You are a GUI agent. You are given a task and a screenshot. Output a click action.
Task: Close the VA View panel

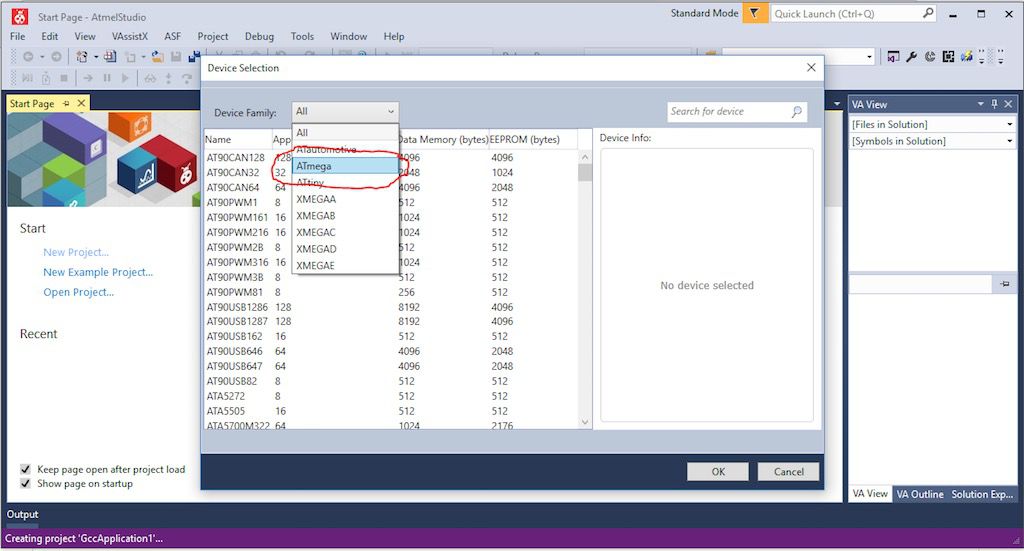[1008, 104]
